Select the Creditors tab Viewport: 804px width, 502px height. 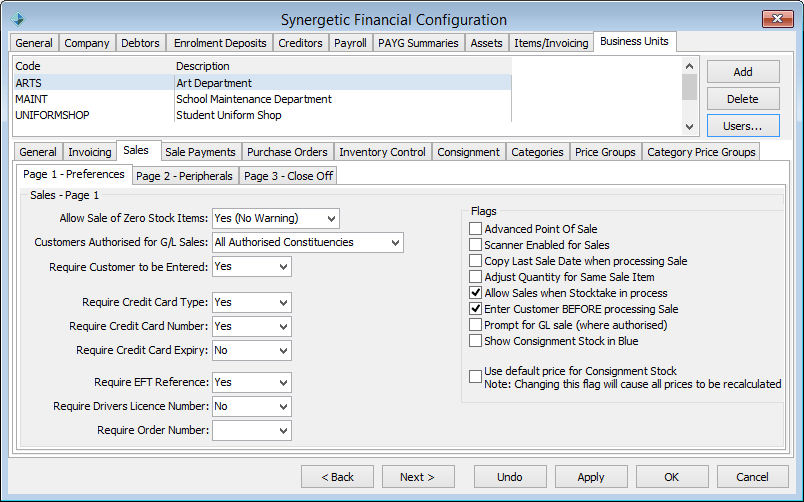[x=300, y=43]
